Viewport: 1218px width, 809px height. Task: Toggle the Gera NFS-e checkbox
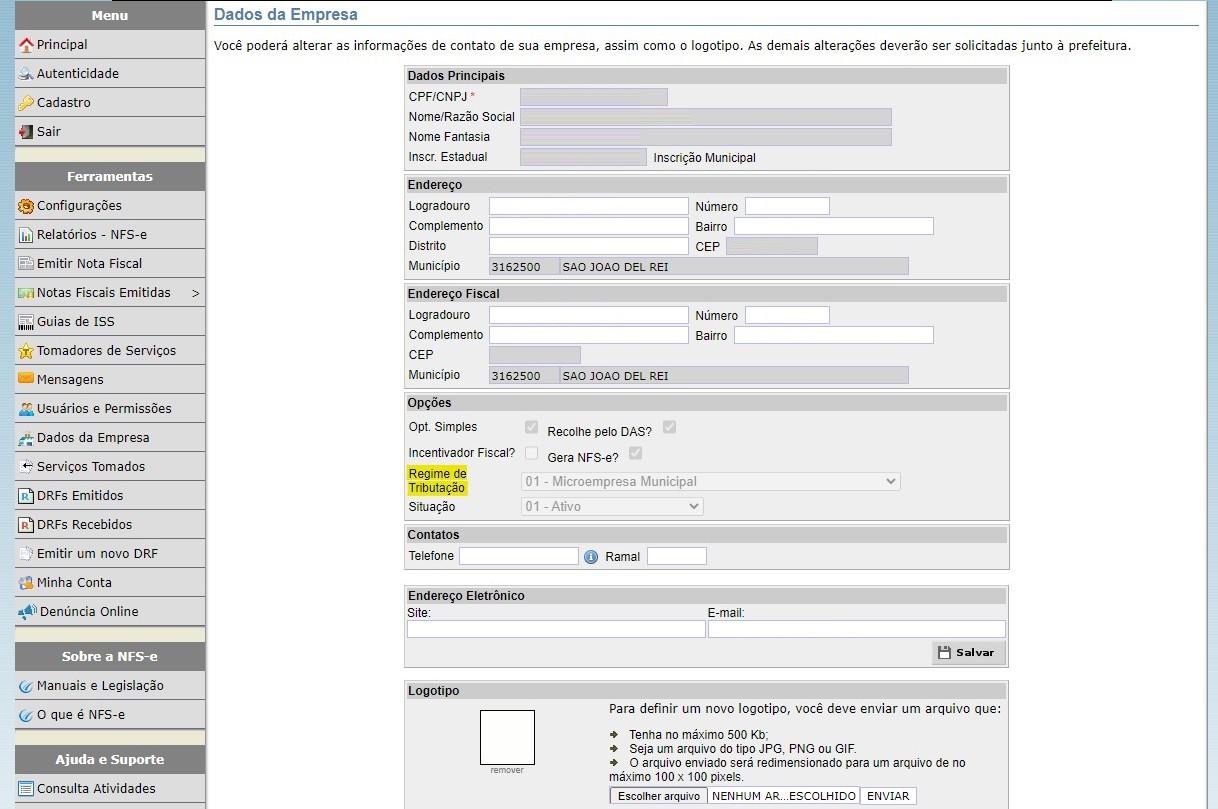click(635, 453)
